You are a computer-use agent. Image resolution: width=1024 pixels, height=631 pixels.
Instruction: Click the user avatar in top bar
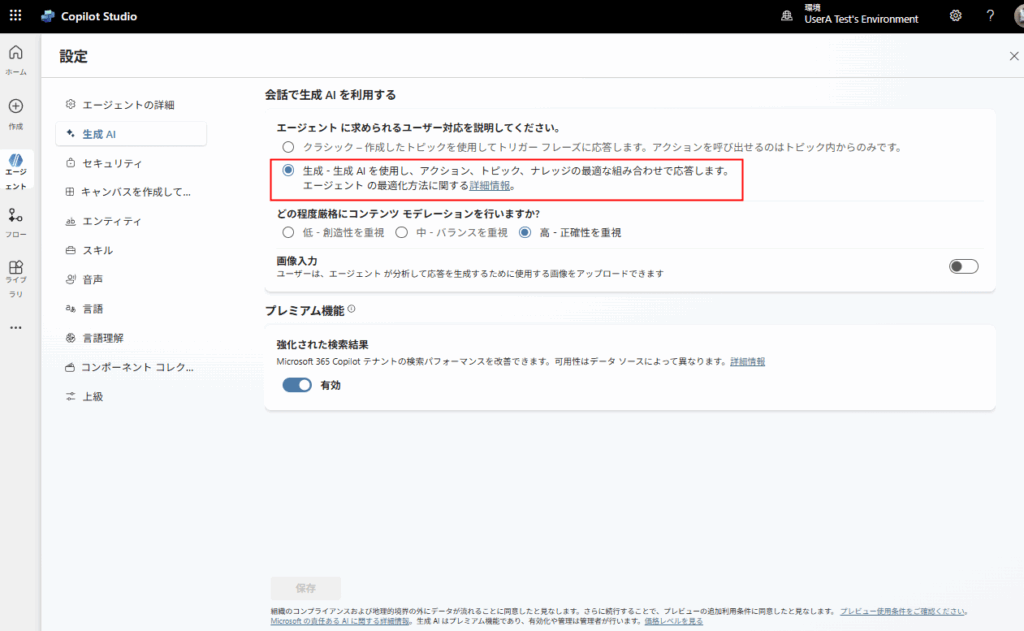1019,16
